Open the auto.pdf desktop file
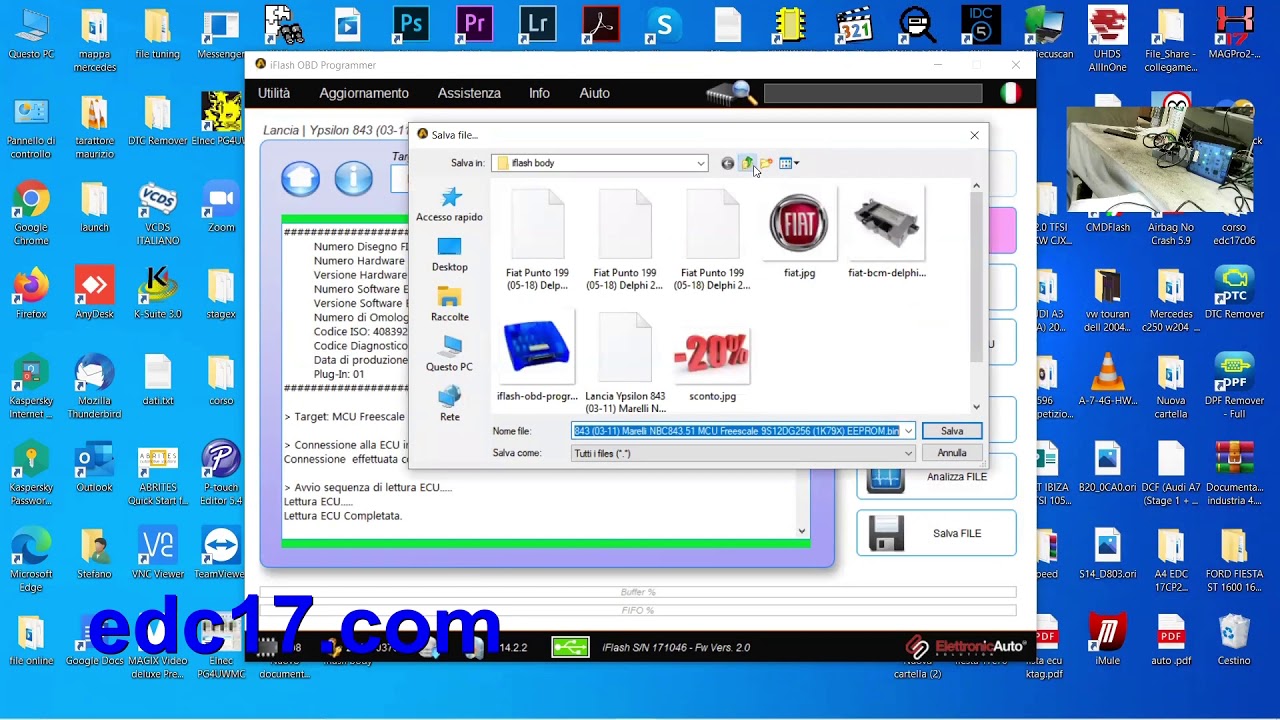1280x720 pixels. [x=1171, y=640]
